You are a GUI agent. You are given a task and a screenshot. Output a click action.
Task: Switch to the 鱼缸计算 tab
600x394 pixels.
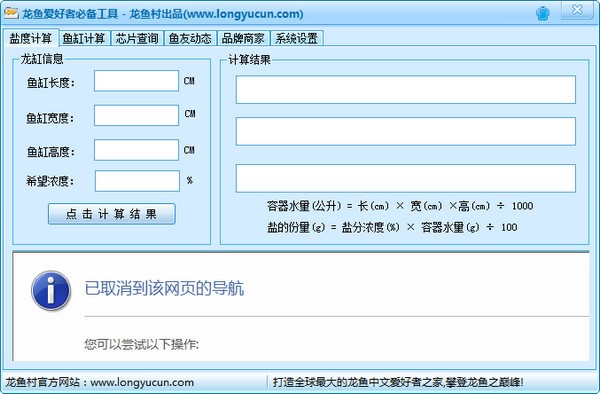coord(84,38)
